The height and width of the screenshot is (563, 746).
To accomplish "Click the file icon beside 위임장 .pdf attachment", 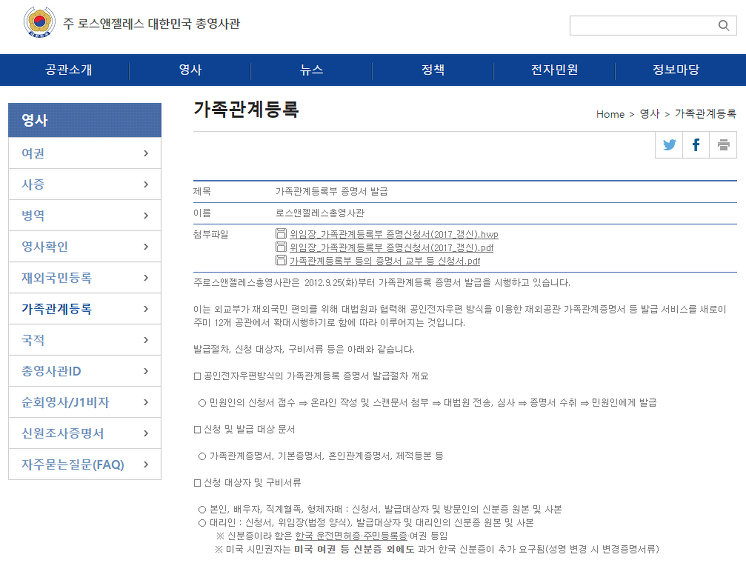I will tap(281, 247).
